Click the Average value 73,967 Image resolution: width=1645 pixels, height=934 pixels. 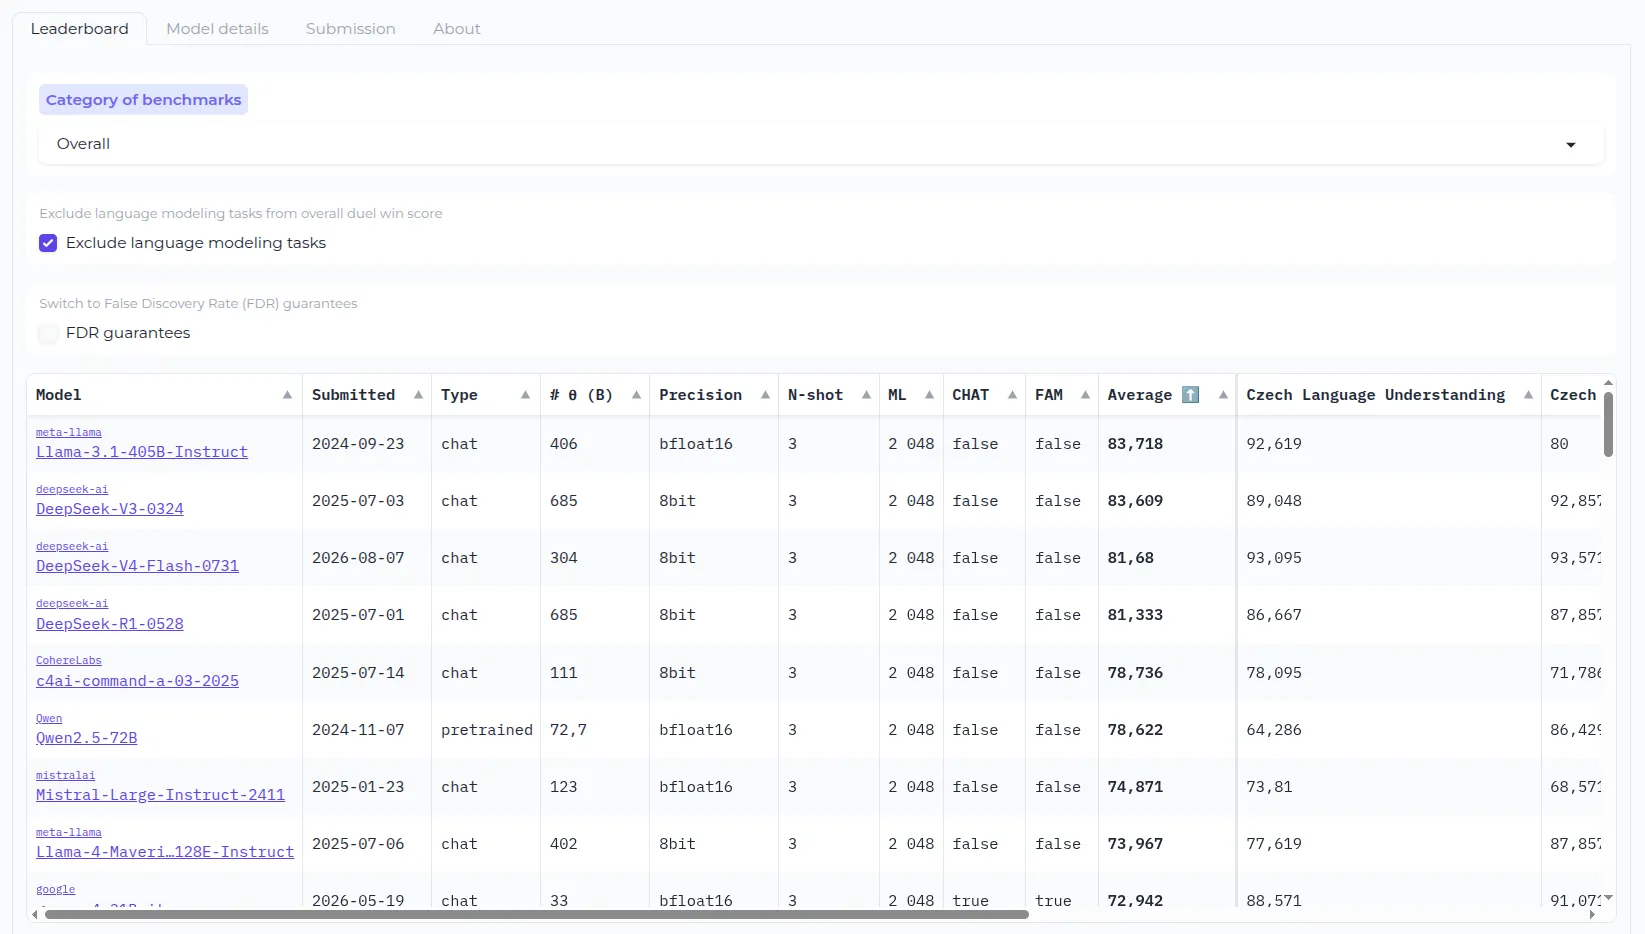1135,844
